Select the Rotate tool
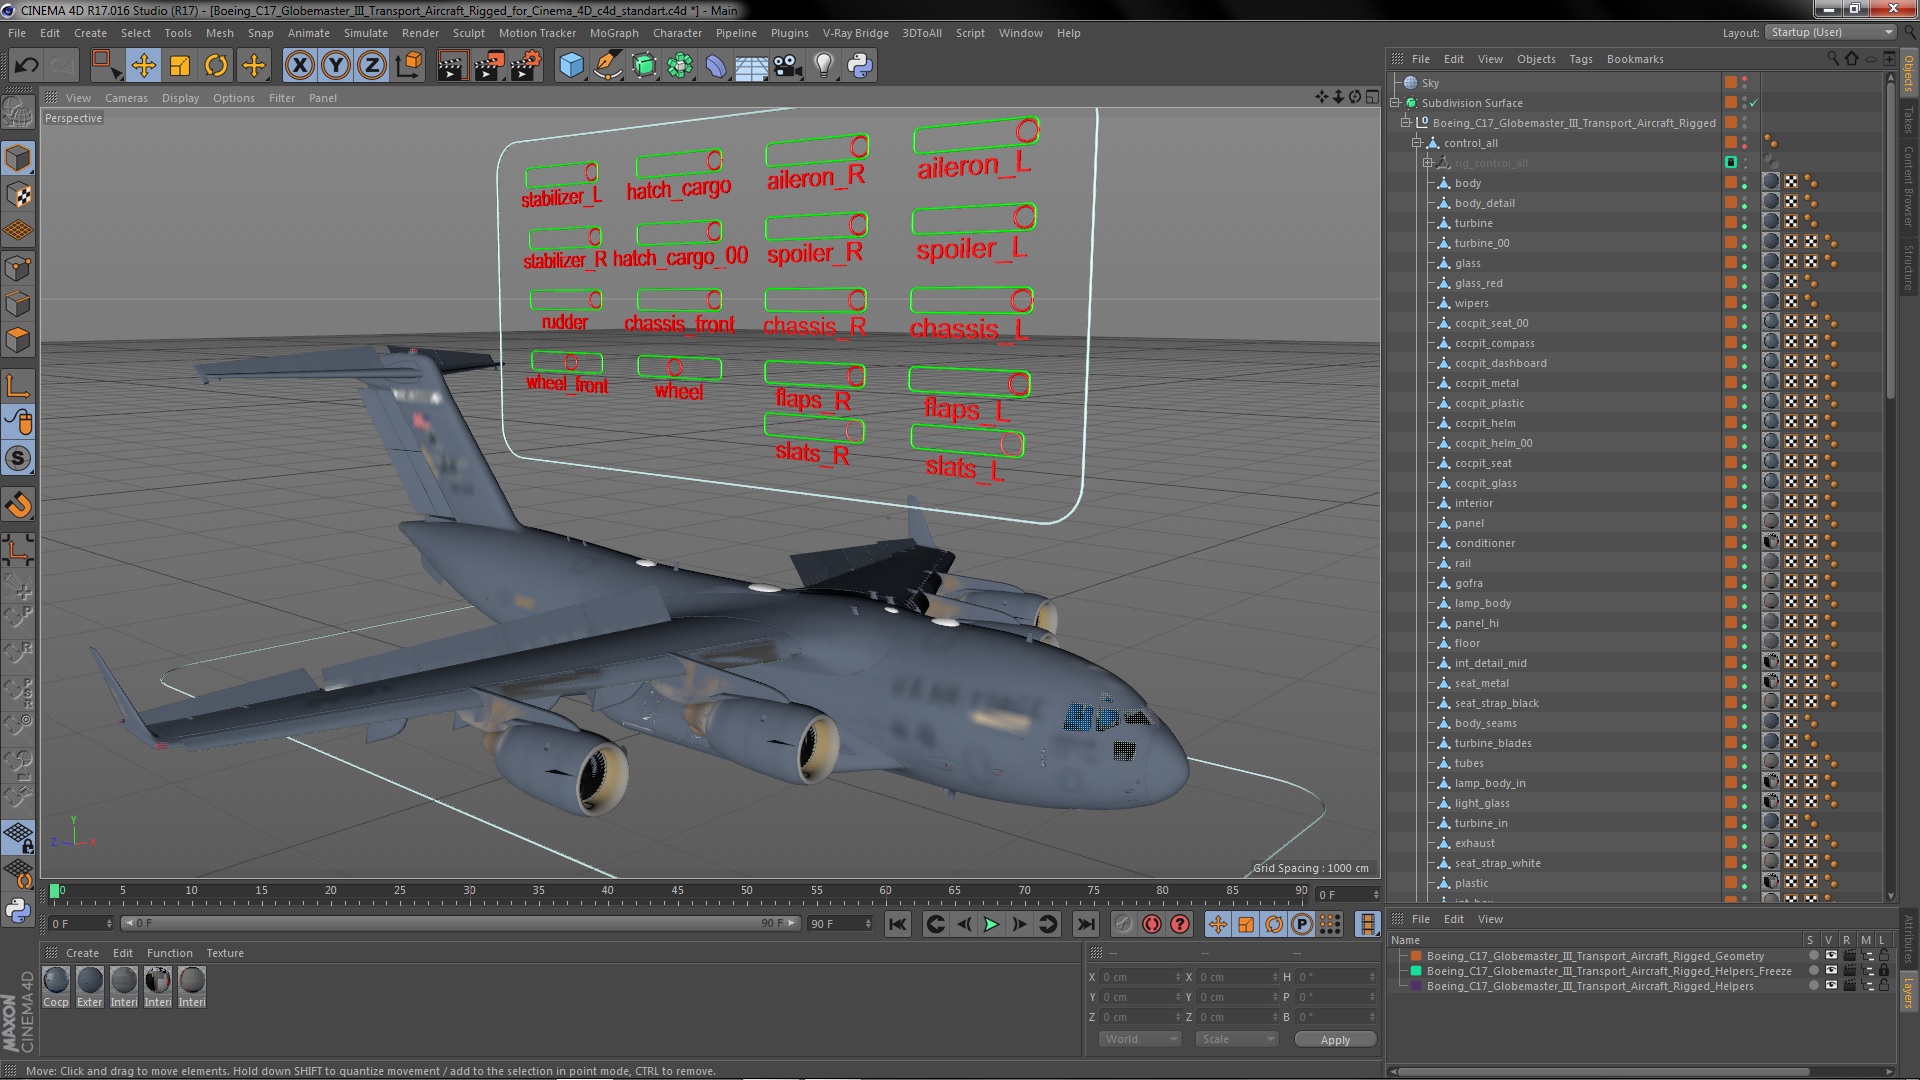1920x1080 pixels. pos(216,66)
